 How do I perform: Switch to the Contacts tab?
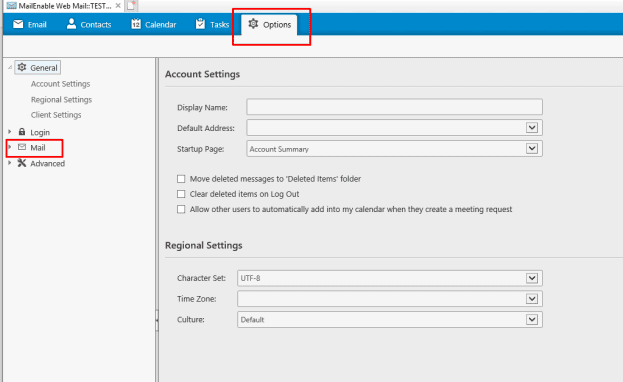click(89, 24)
